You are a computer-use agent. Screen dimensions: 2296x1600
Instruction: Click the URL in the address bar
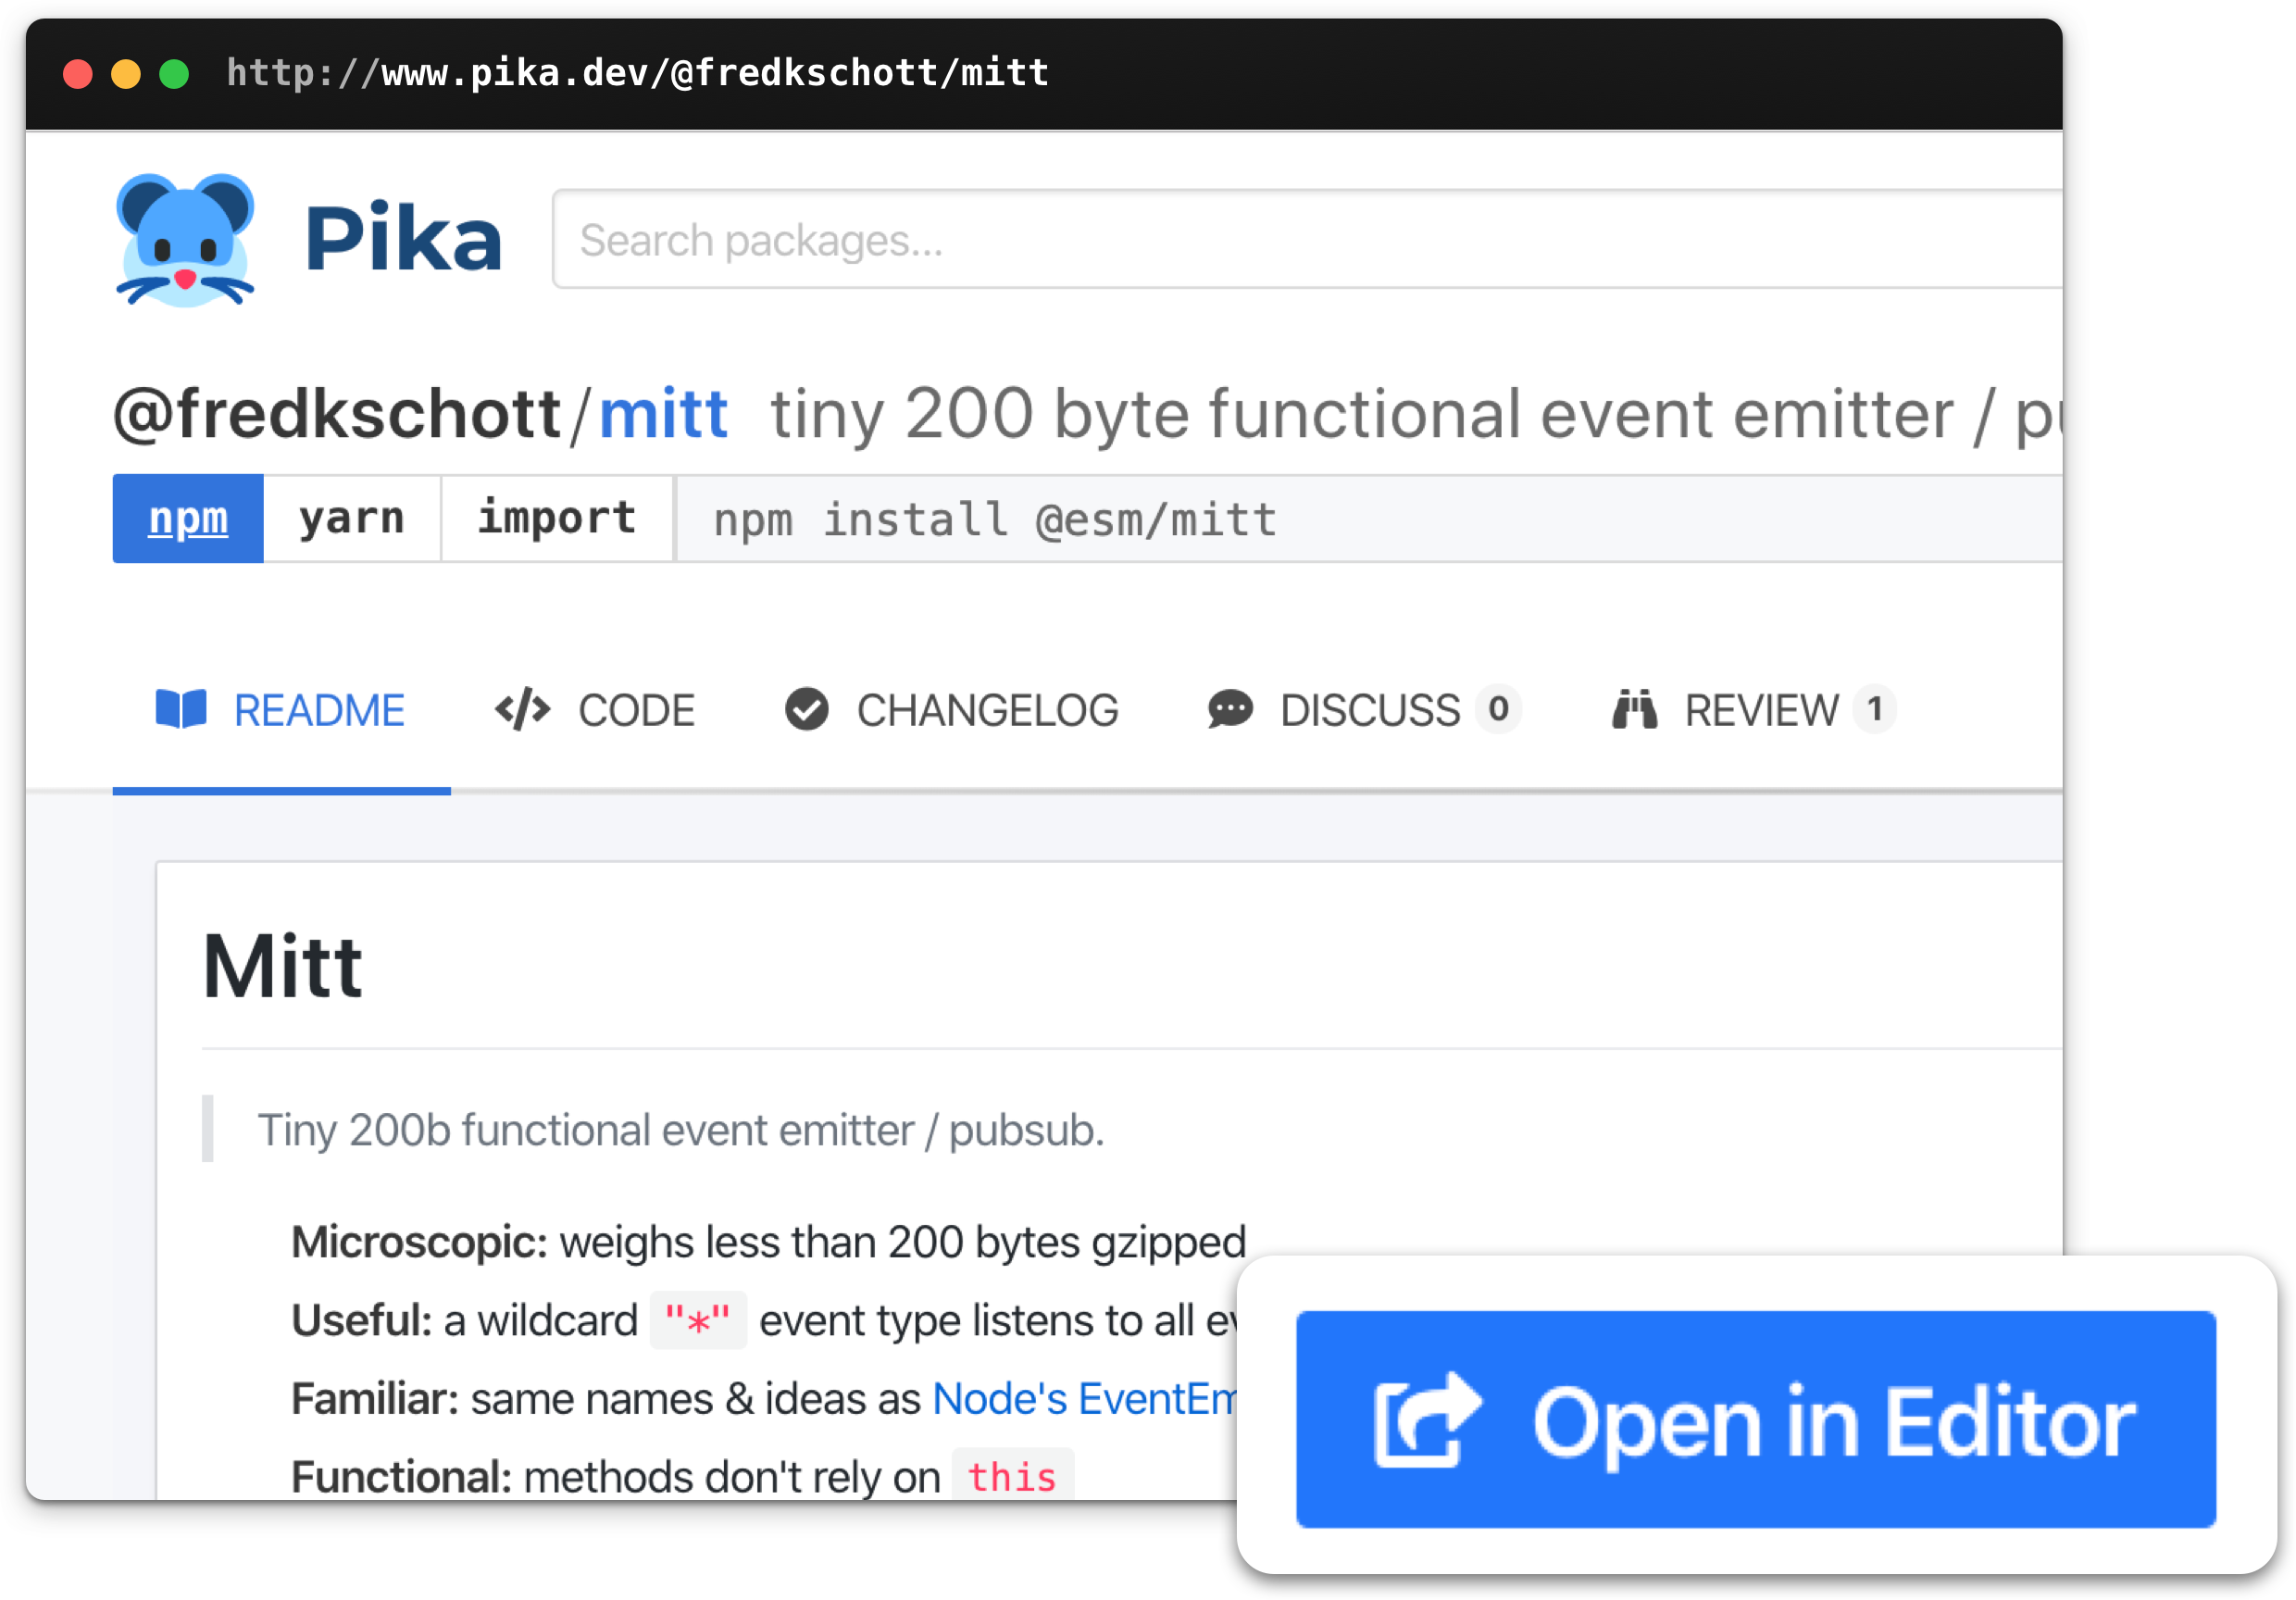[x=638, y=73]
